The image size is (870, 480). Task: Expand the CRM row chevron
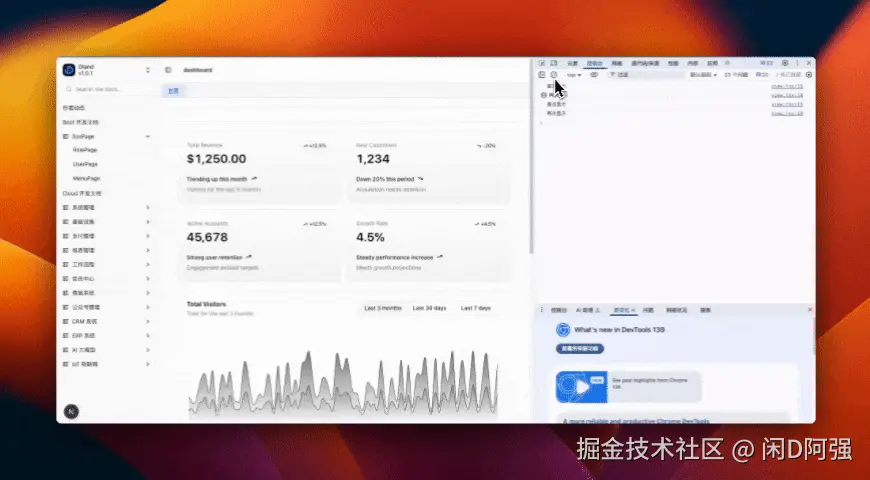click(x=148, y=321)
